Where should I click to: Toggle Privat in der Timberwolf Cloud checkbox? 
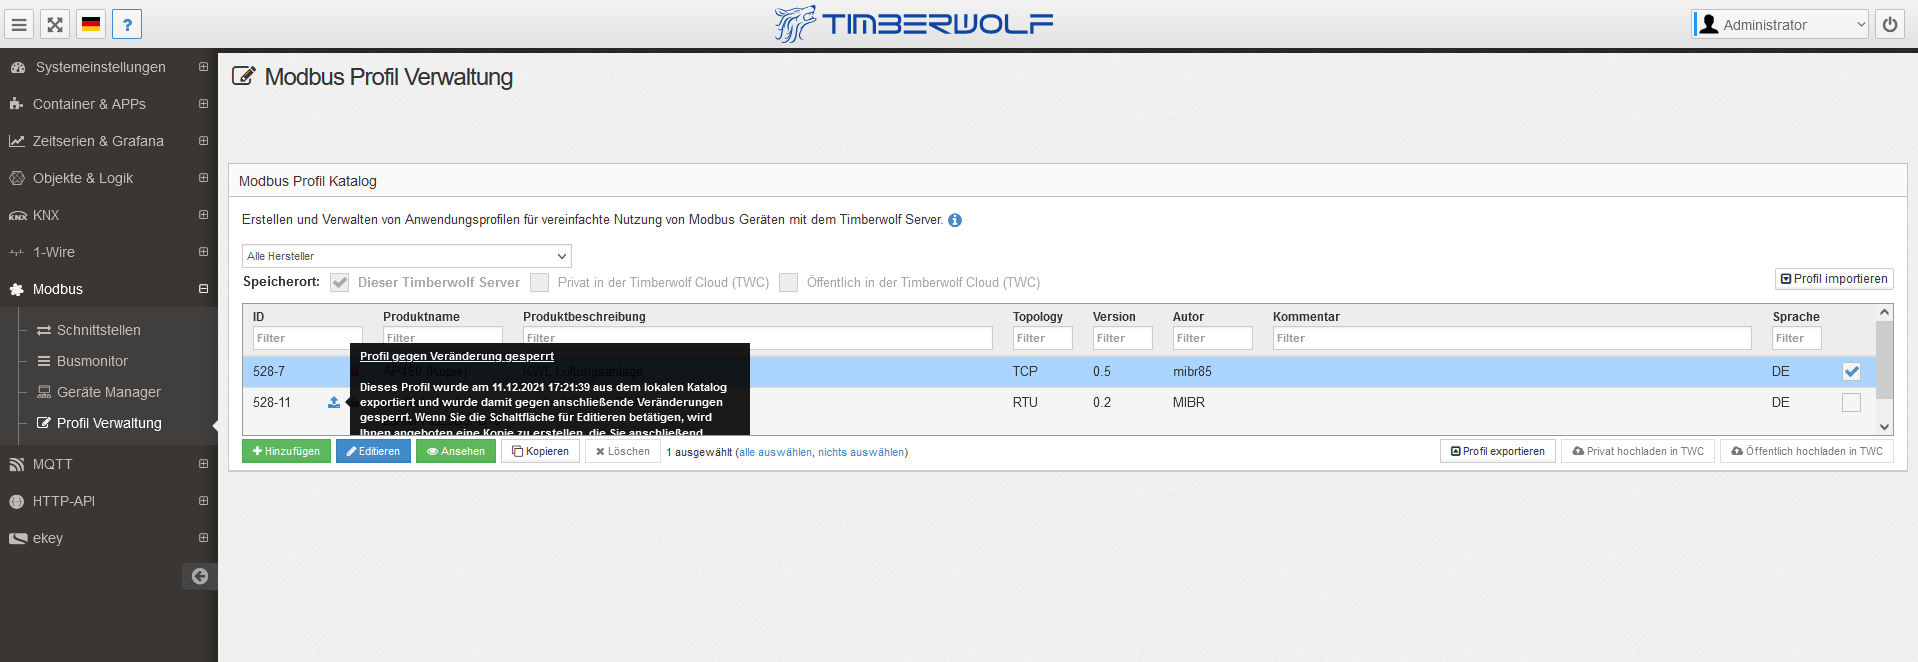pos(540,282)
